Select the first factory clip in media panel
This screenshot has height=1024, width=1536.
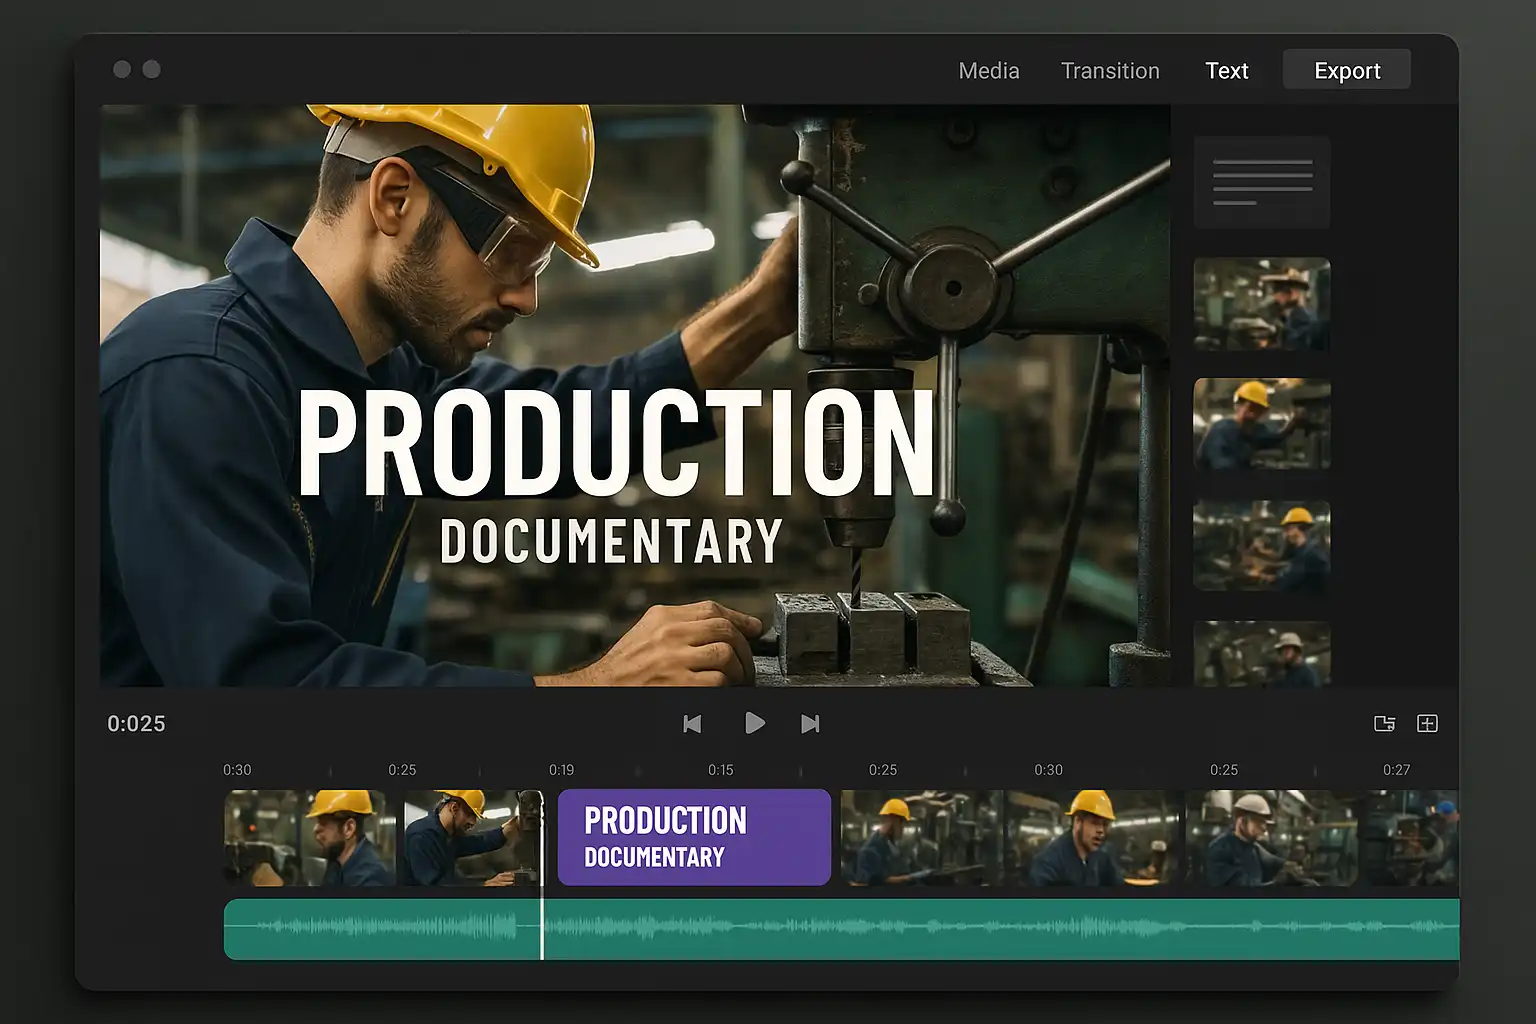pos(1262,304)
